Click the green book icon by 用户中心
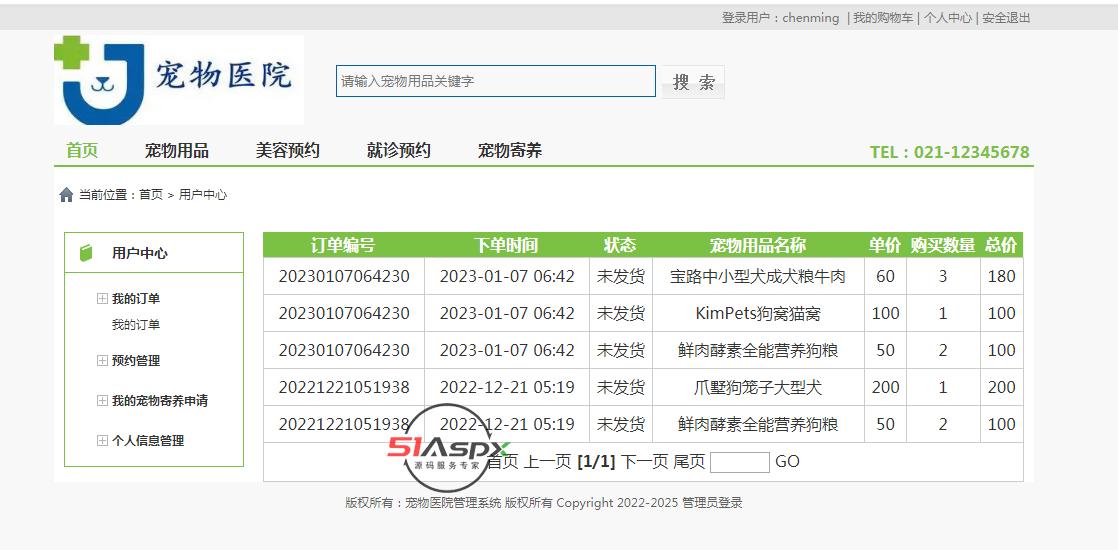 pyautogui.click(x=86, y=253)
